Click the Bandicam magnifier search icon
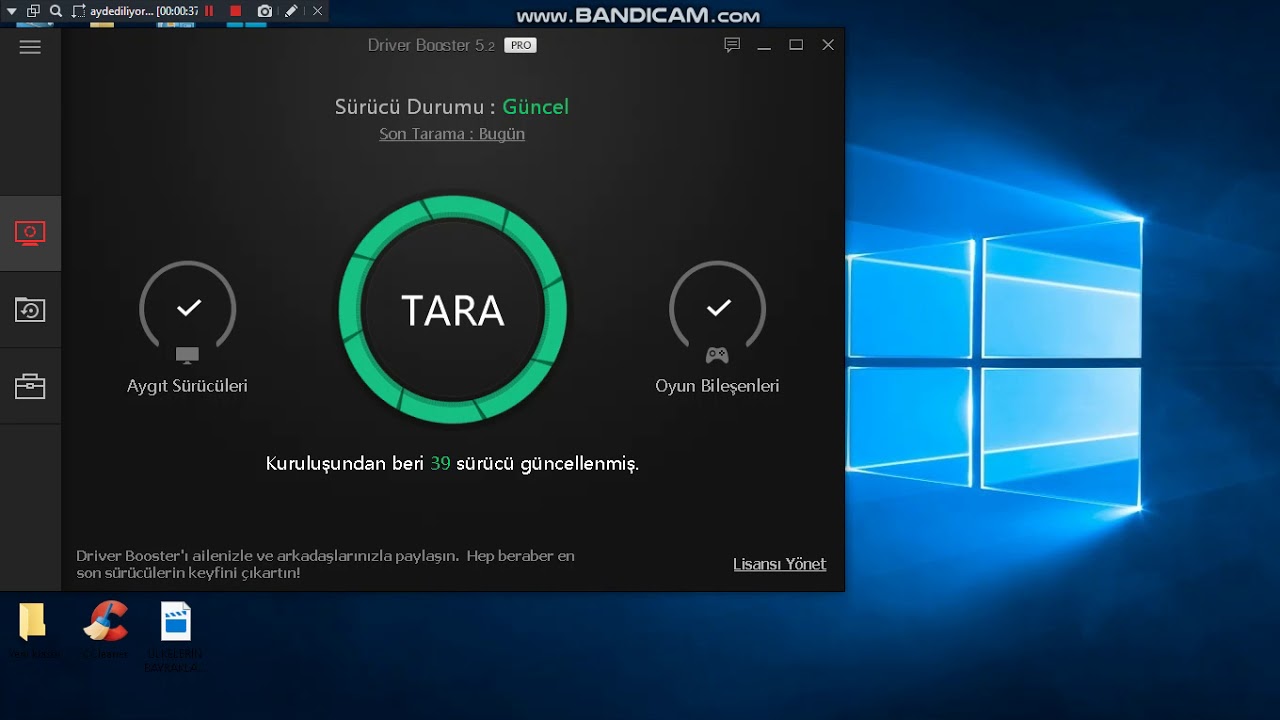 (56, 11)
